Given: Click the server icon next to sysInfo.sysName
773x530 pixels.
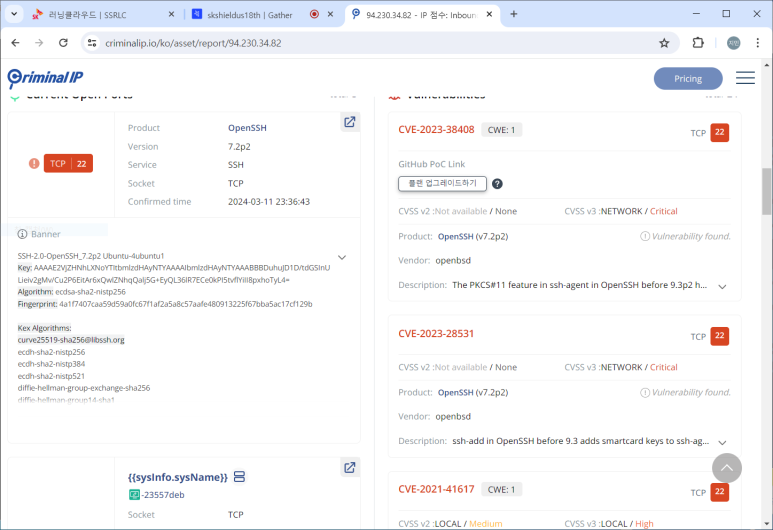Looking at the screenshot, I should (239, 477).
